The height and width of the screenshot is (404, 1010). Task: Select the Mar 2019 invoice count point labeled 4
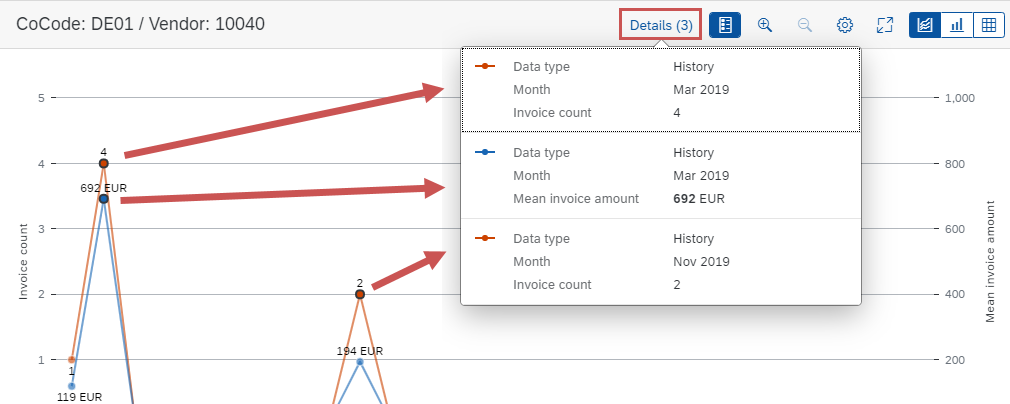pyautogui.click(x=104, y=164)
